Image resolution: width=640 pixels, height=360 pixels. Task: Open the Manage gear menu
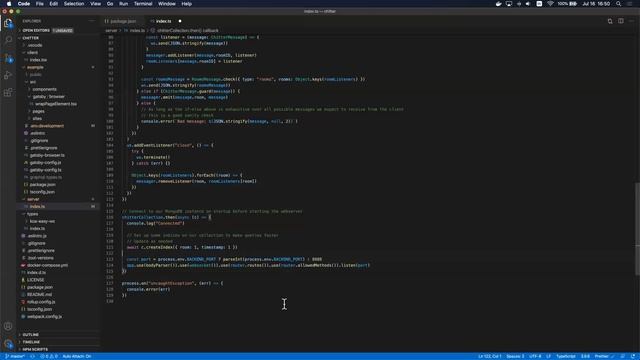click(x=8, y=344)
